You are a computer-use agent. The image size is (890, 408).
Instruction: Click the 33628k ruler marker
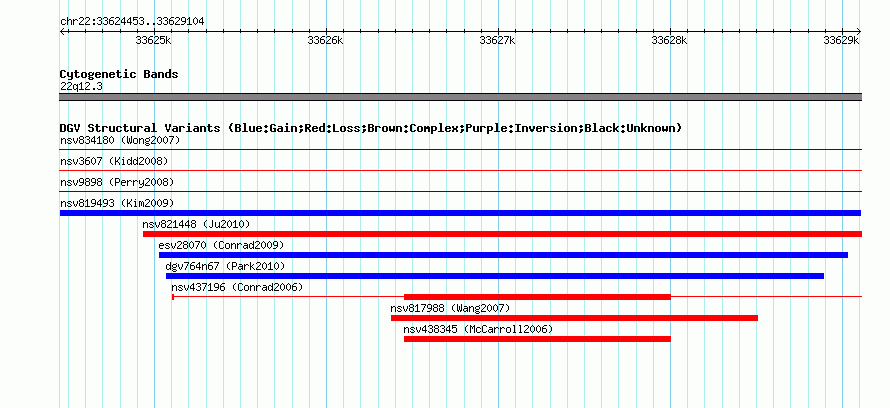point(670,40)
